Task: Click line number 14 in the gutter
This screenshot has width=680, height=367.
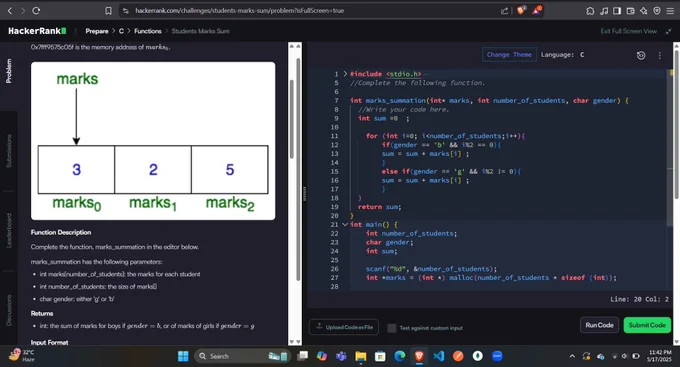Action: point(334,163)
